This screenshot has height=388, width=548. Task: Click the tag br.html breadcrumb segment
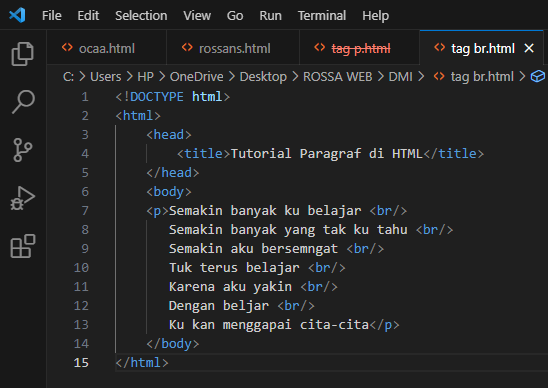pyautogui.click(x=482, y=77)
